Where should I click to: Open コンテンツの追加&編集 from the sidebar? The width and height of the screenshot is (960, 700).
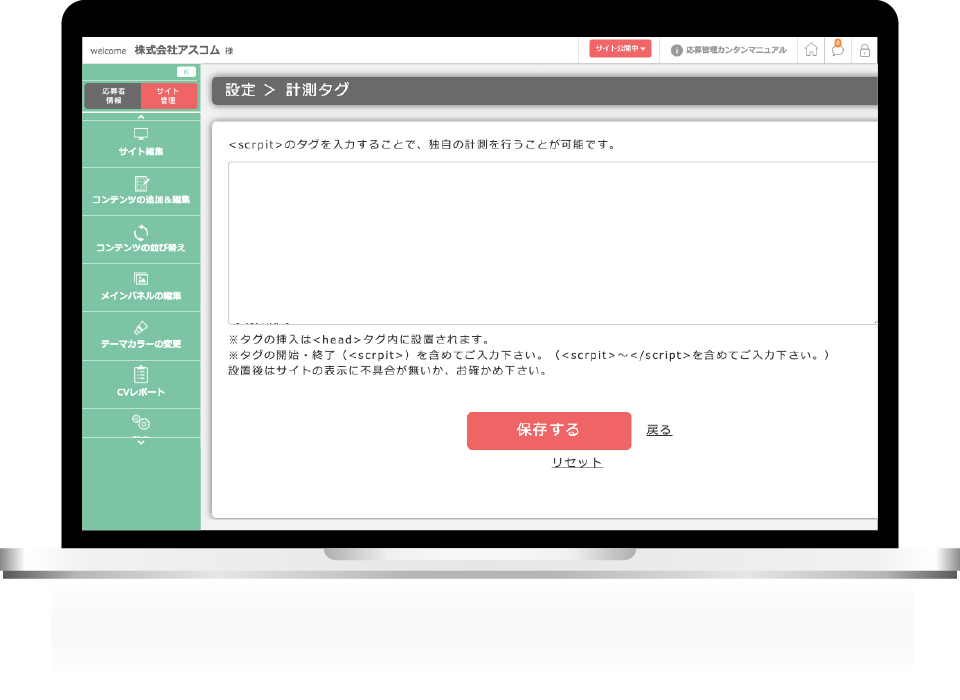point(141,183)
